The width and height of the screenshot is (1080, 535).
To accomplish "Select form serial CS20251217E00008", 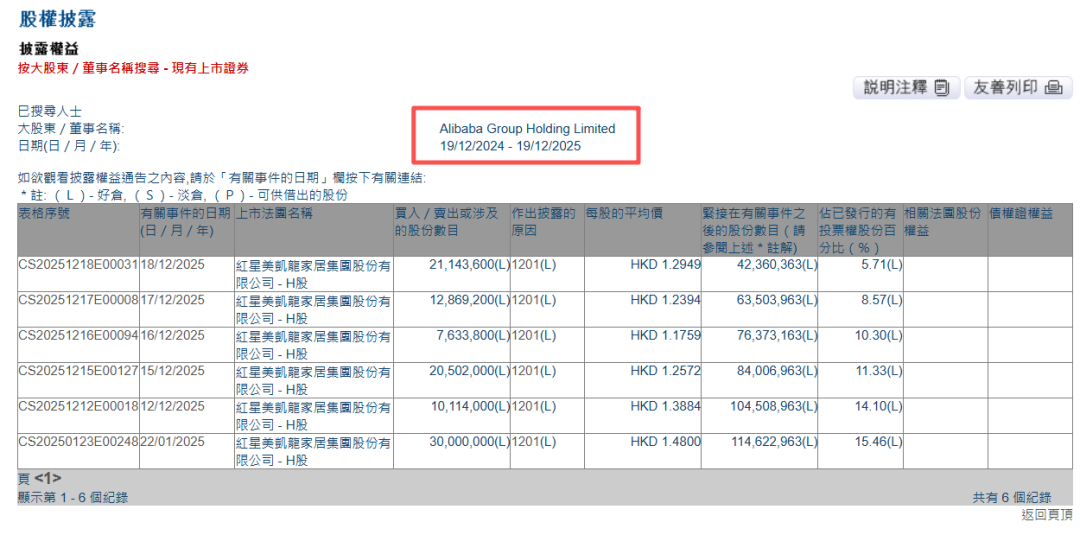I will click(x=79, y=300).
